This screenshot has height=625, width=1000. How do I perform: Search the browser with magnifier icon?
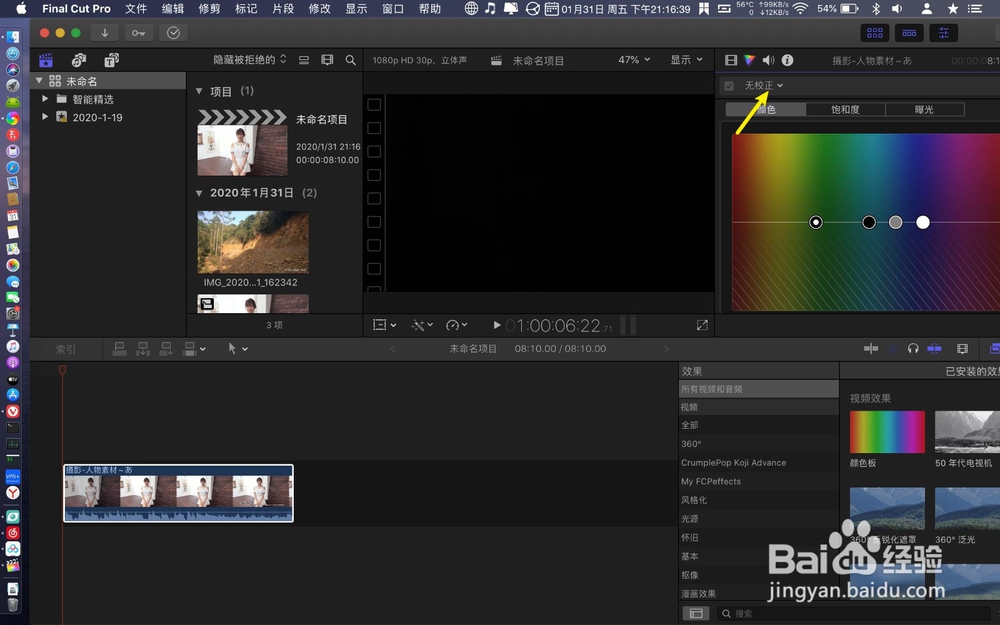click(350, 60)
